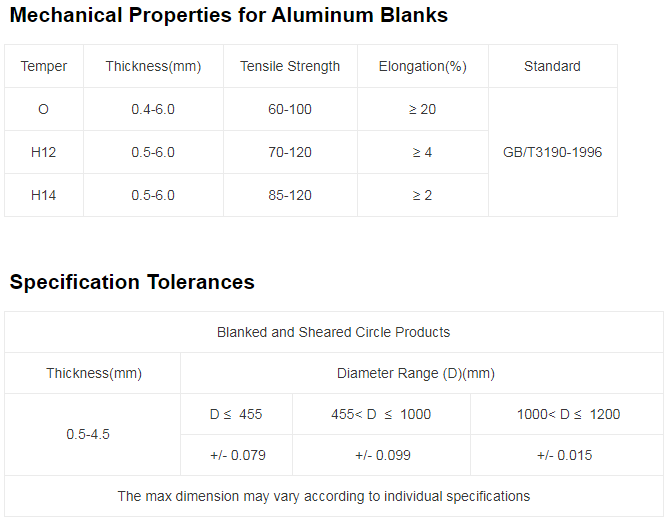
Task: Select the Temper column header
Action: tap(44, 66)
